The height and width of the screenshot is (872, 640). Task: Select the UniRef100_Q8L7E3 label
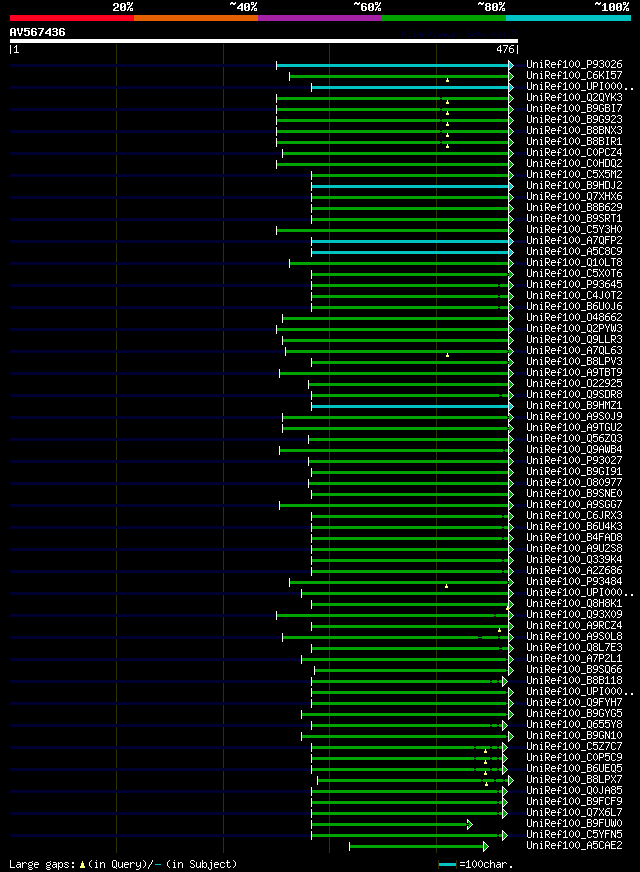click(x=574, y=647)
